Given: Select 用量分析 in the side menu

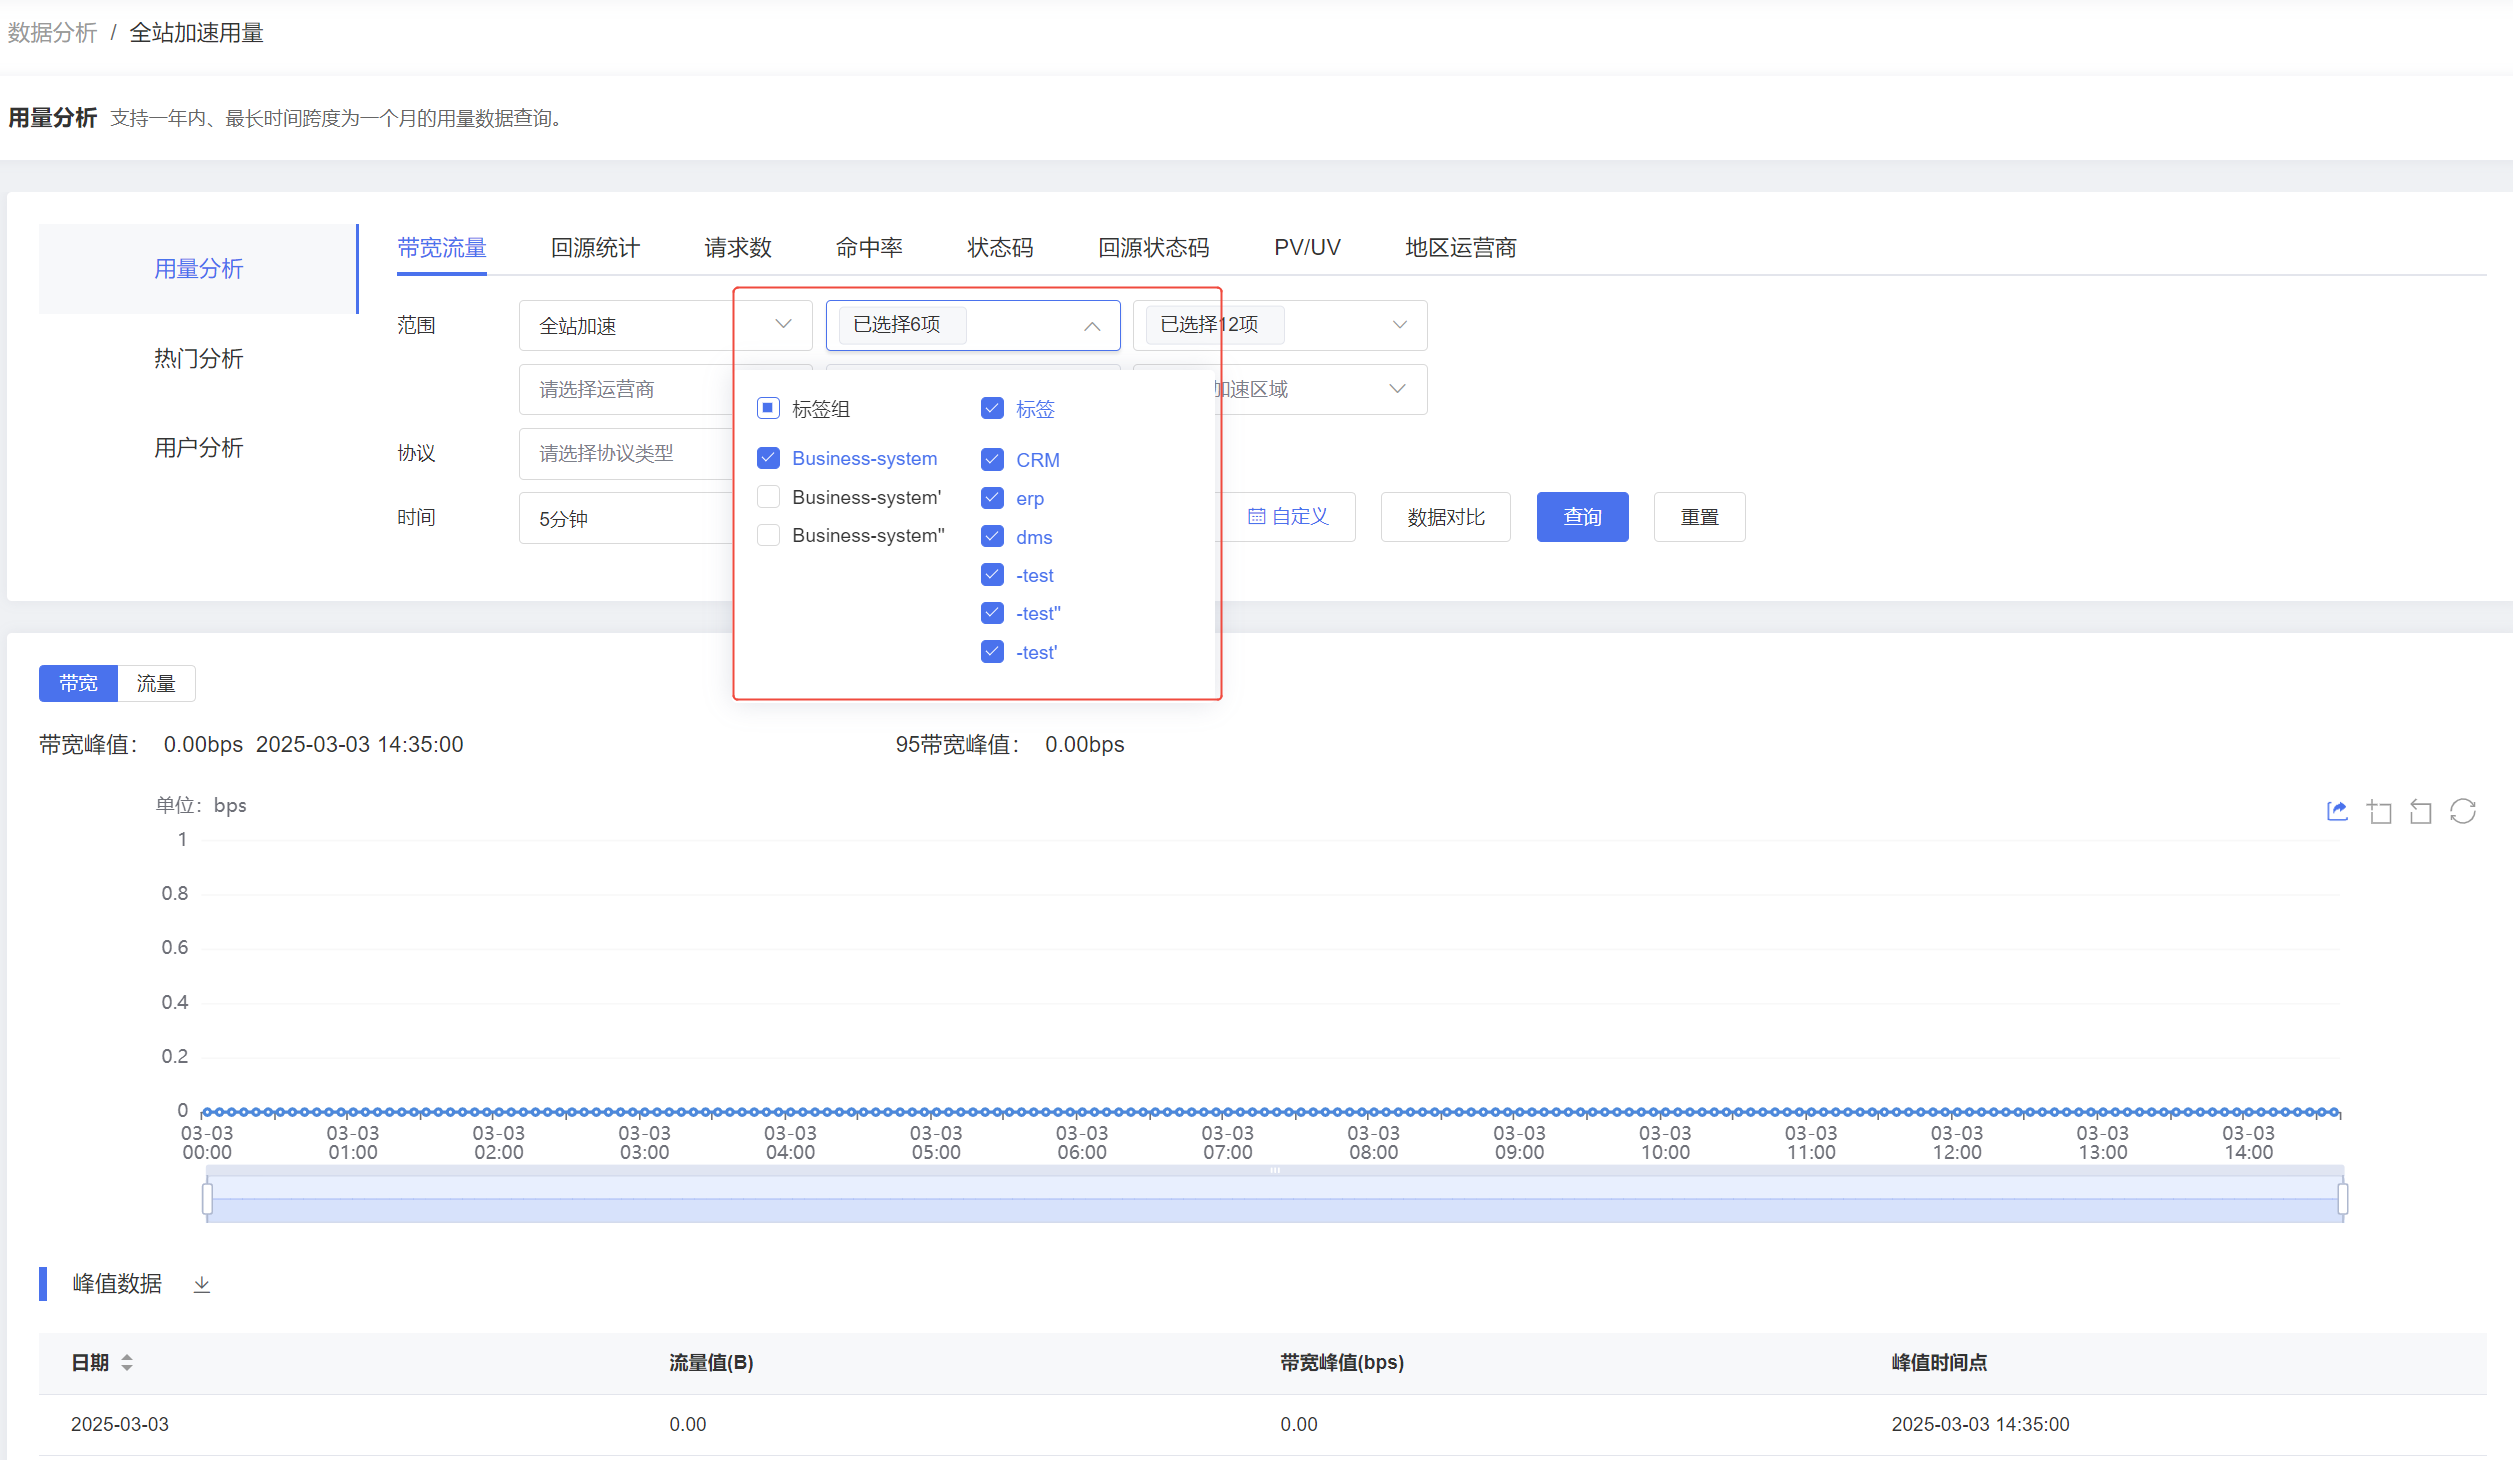Looking at the screenshot, I should point(198,269).
